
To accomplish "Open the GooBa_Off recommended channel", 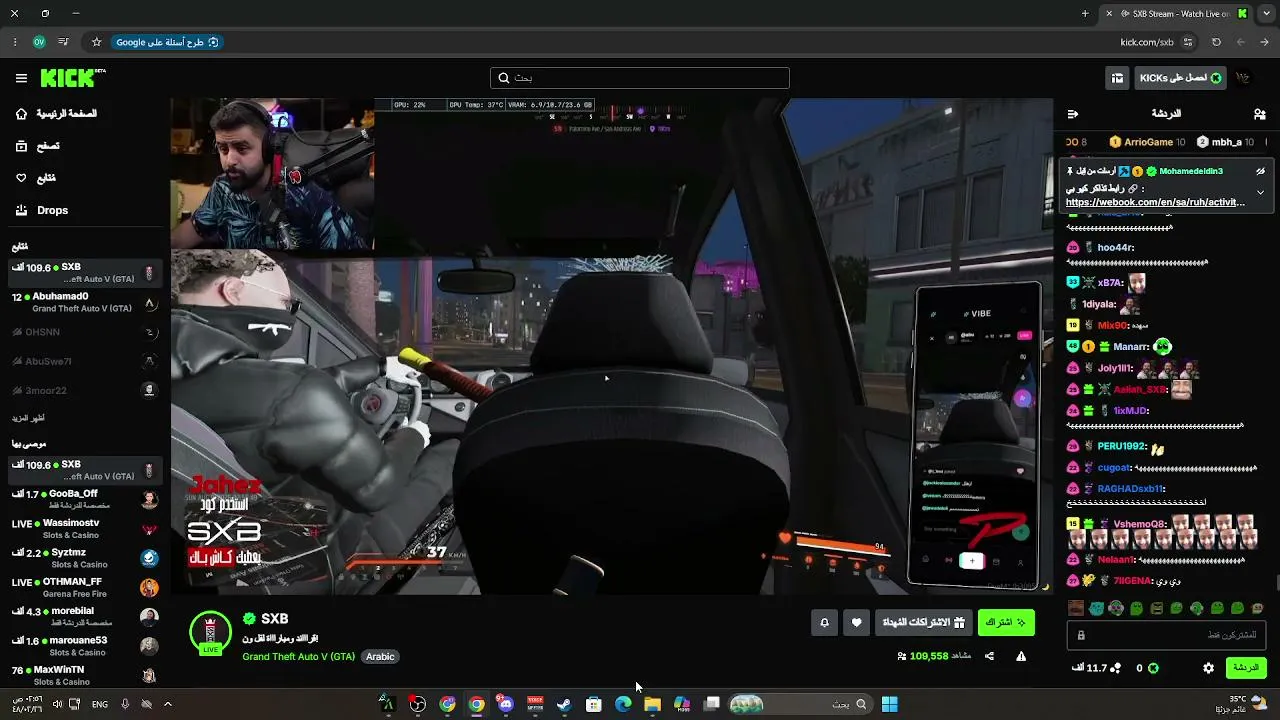I will [x=84, y=499].
